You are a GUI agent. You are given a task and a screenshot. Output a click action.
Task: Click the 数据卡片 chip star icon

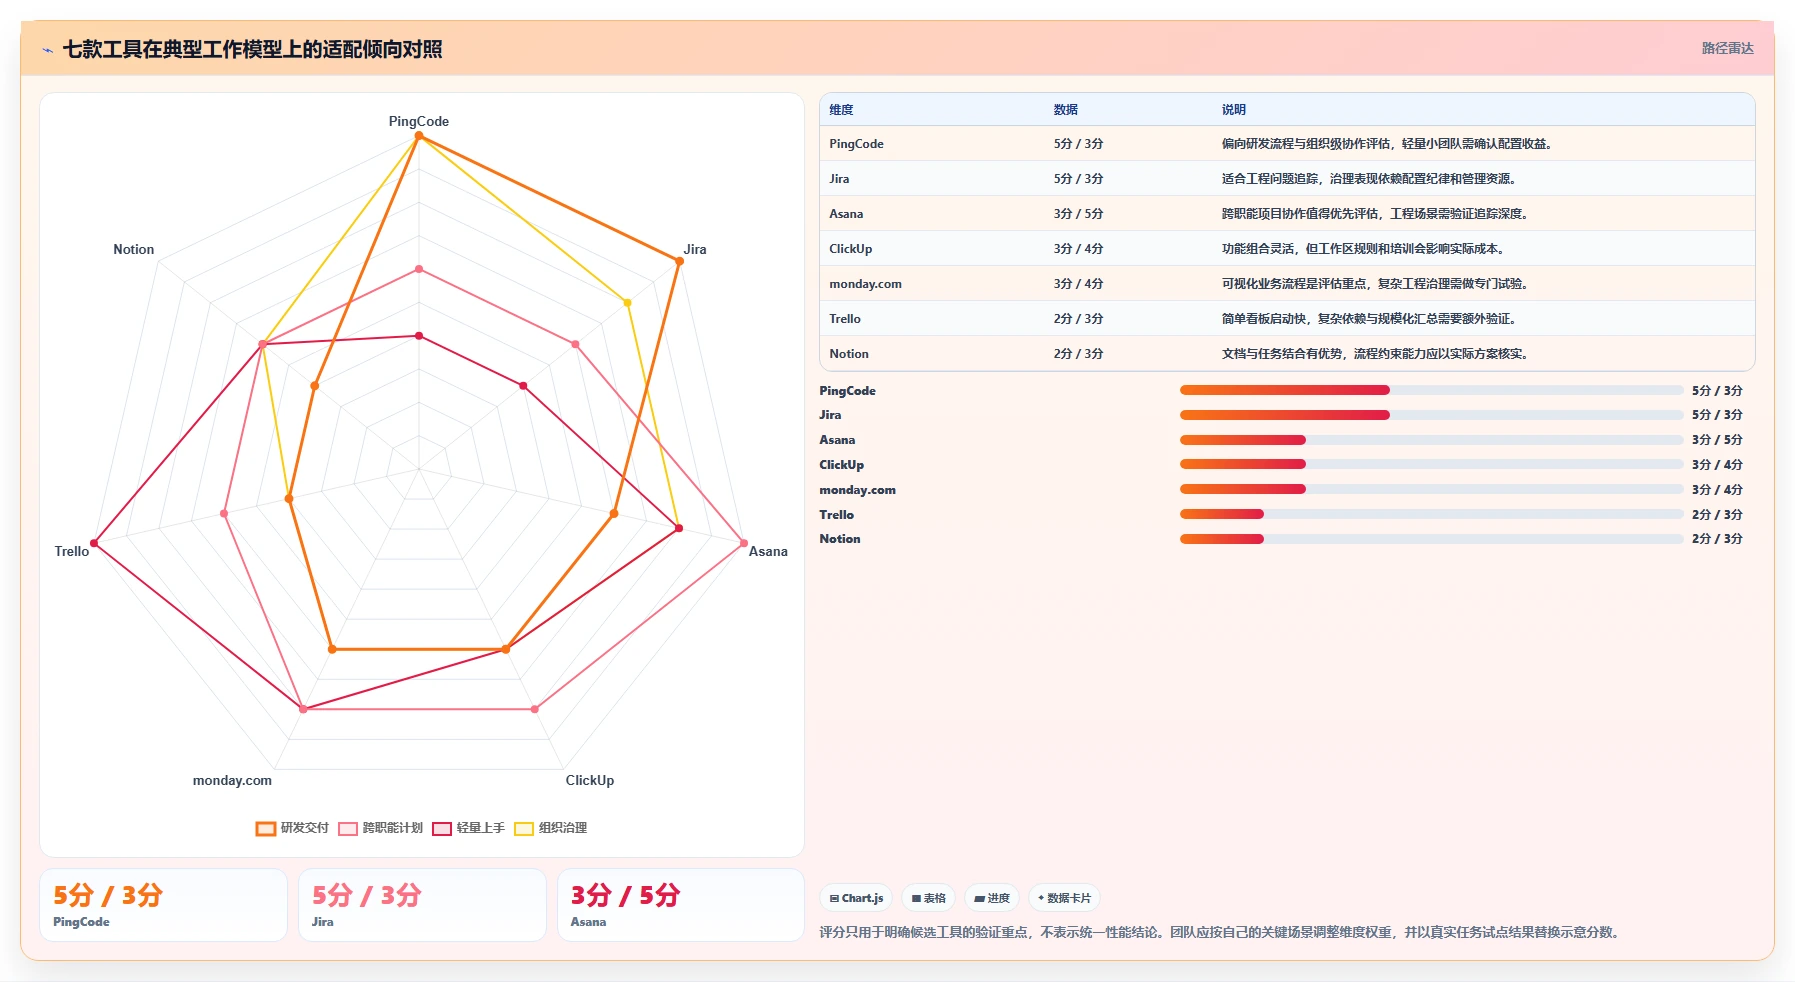(x=1041, y=898)
